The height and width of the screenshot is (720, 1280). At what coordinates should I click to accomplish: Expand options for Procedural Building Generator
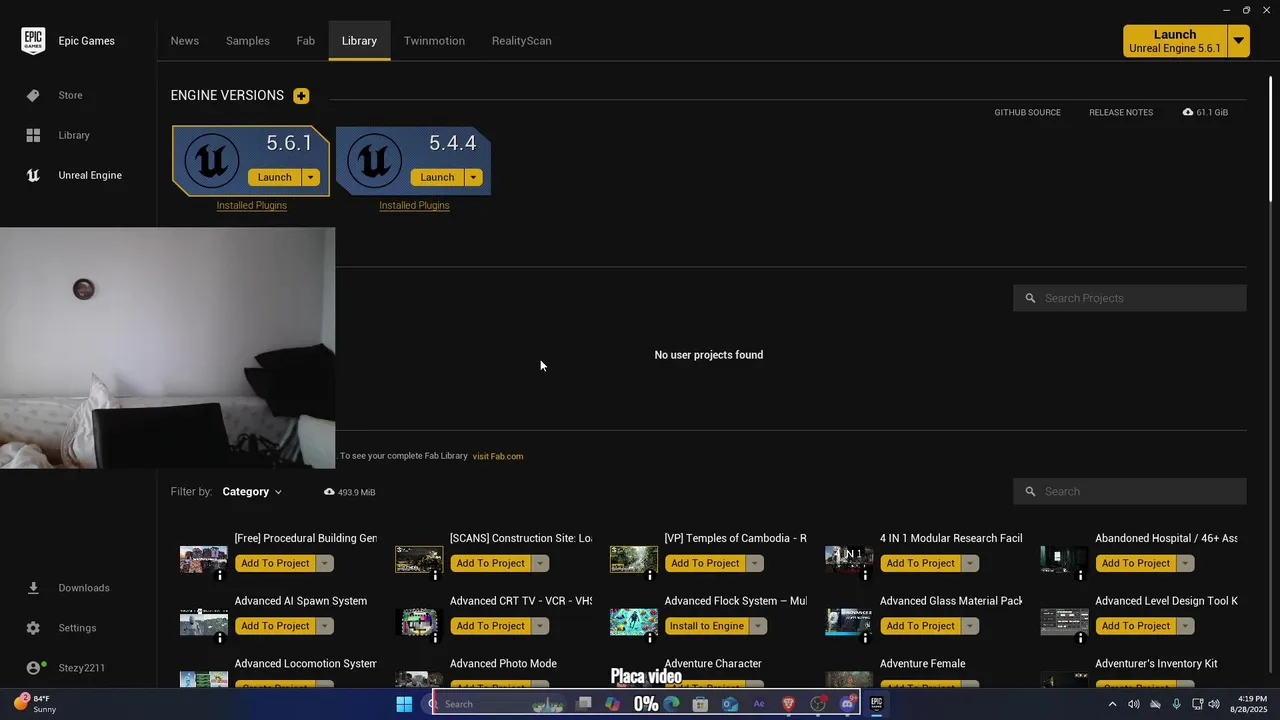[324, 563]
